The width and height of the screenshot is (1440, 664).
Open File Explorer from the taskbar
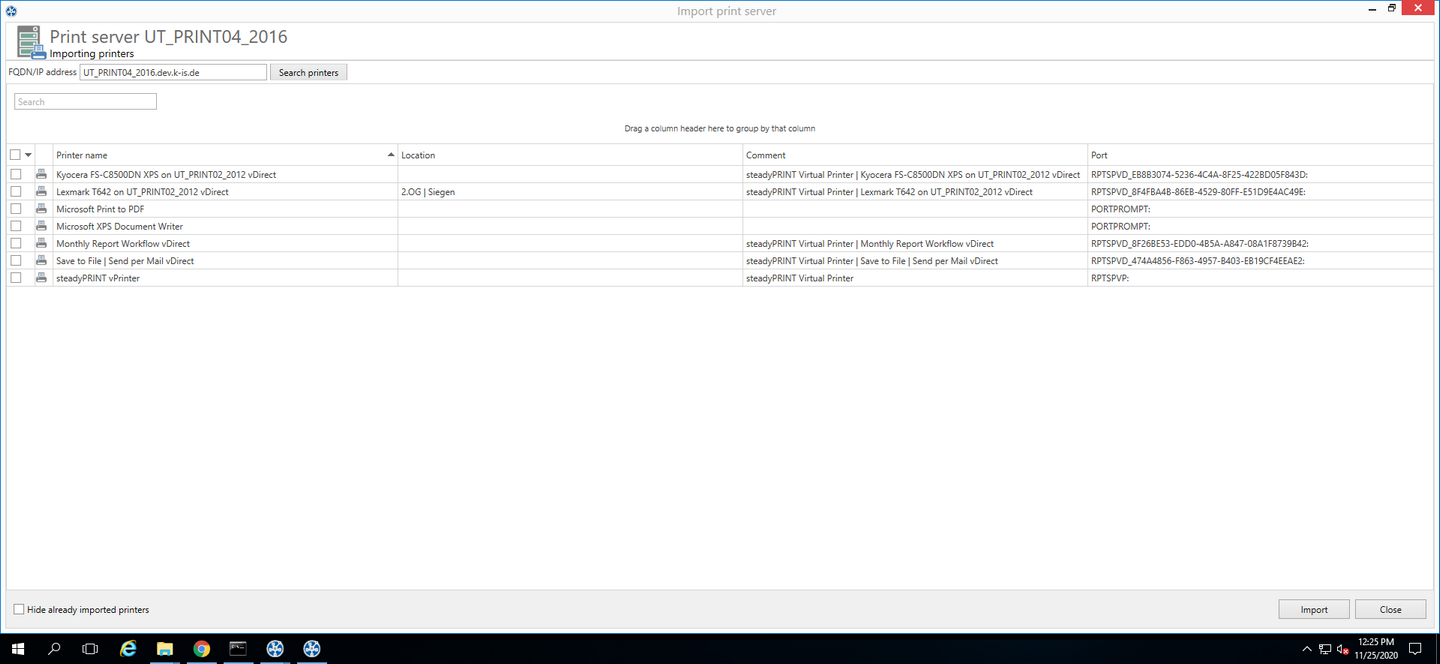(165, 649)
